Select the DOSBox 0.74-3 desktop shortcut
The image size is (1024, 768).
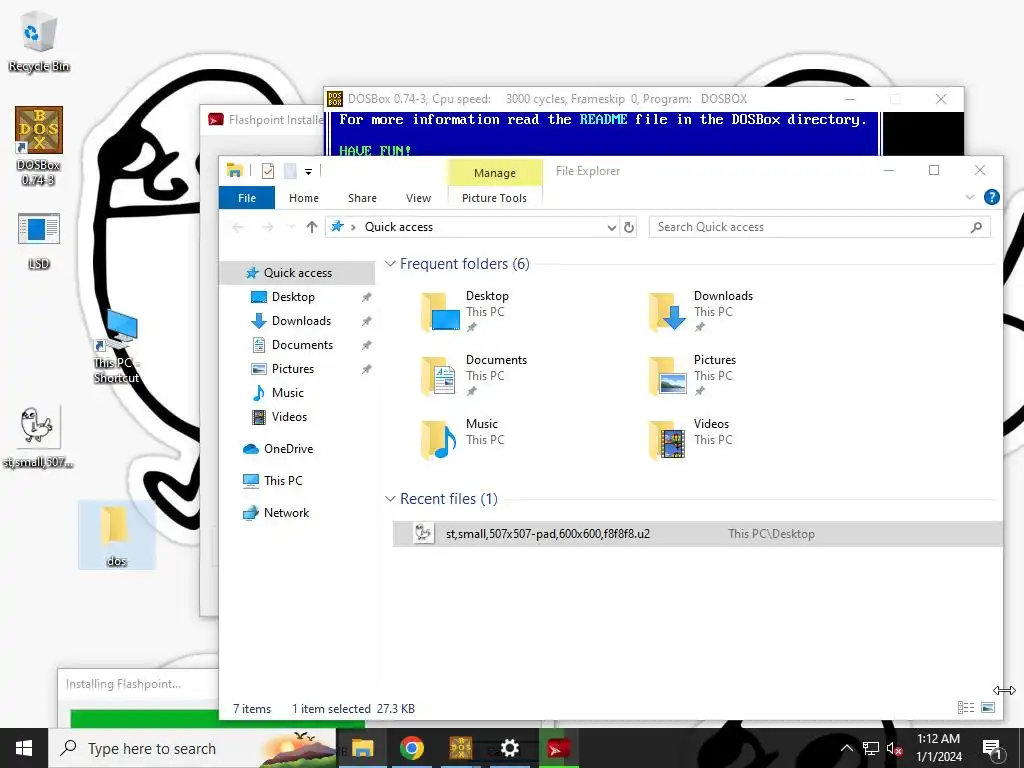pos(39,146)
